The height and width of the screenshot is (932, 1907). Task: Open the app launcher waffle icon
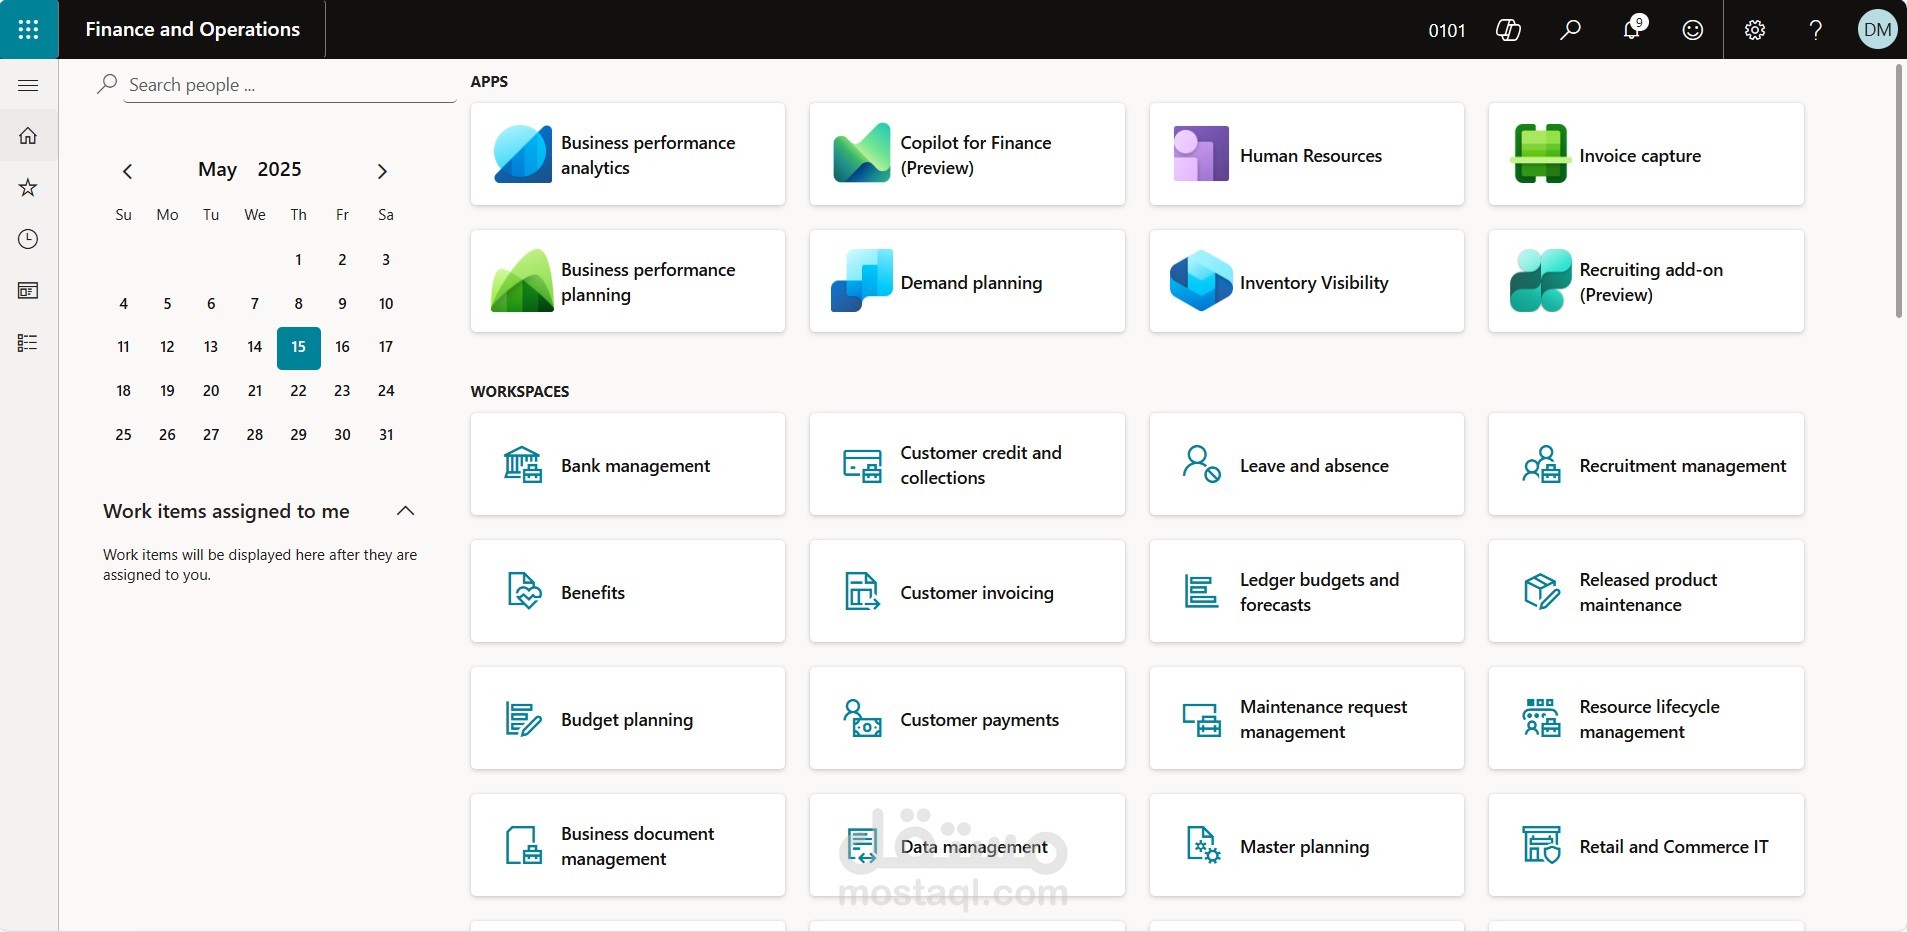[29, 29]
